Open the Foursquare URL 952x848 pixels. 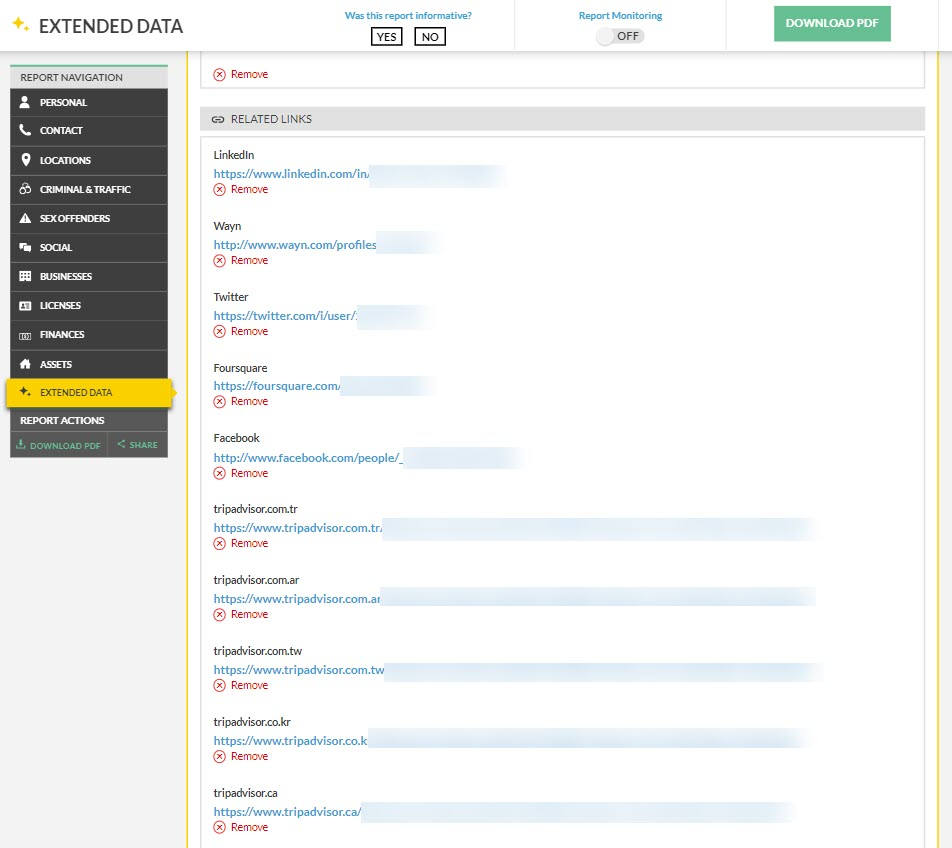point(277,386)
